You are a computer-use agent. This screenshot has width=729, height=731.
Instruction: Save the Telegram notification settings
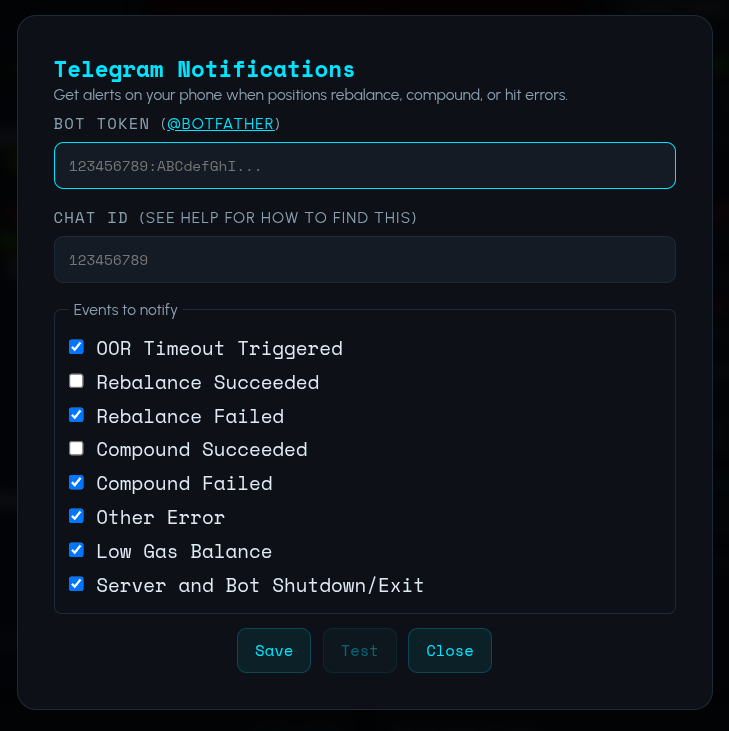click(x=274, y=651)
